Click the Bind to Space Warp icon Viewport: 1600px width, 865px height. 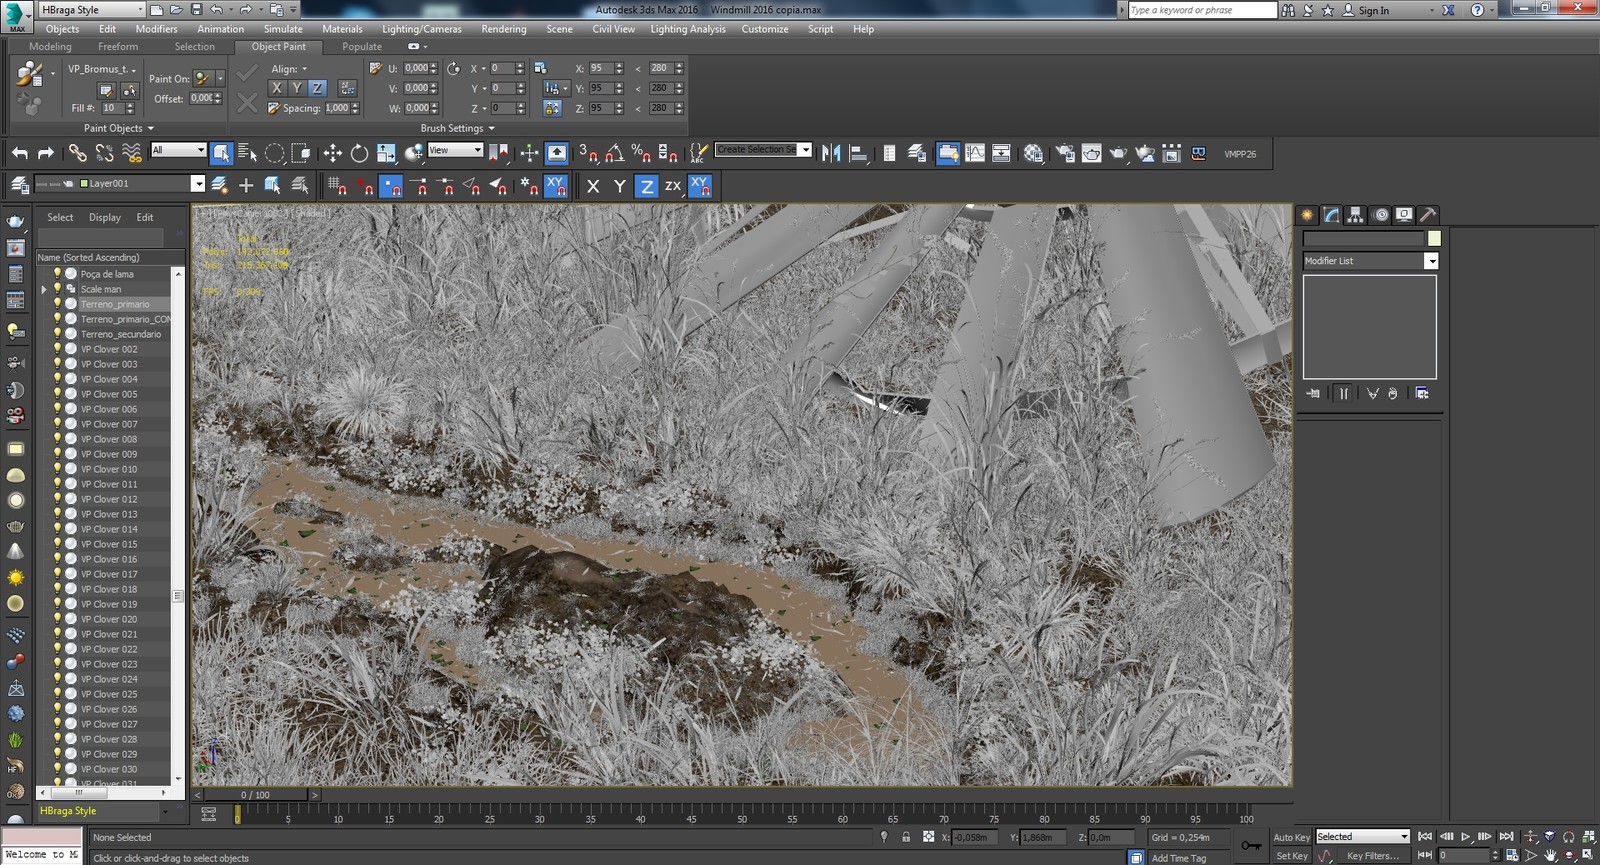(131, 153)
